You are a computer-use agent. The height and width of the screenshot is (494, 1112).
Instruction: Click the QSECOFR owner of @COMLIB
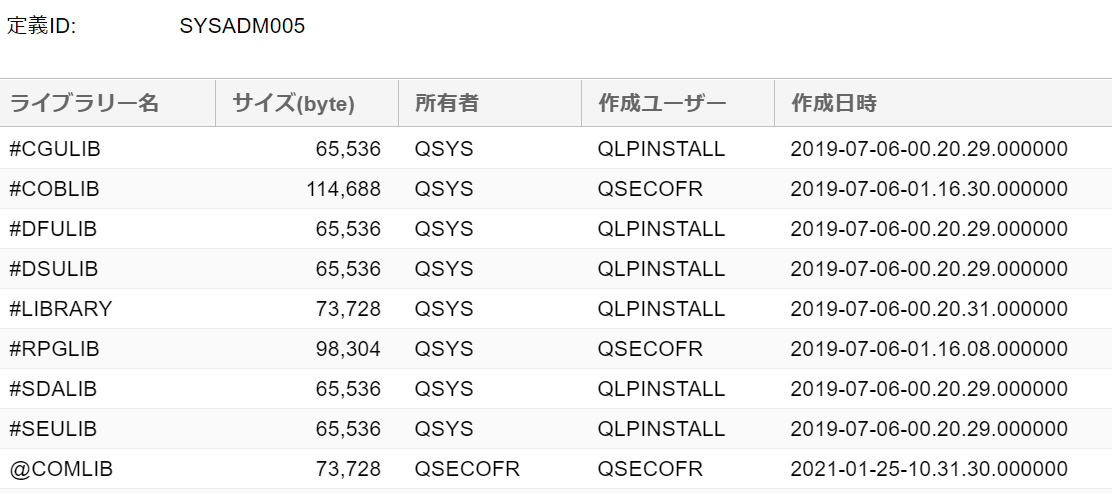pos(467,469)
